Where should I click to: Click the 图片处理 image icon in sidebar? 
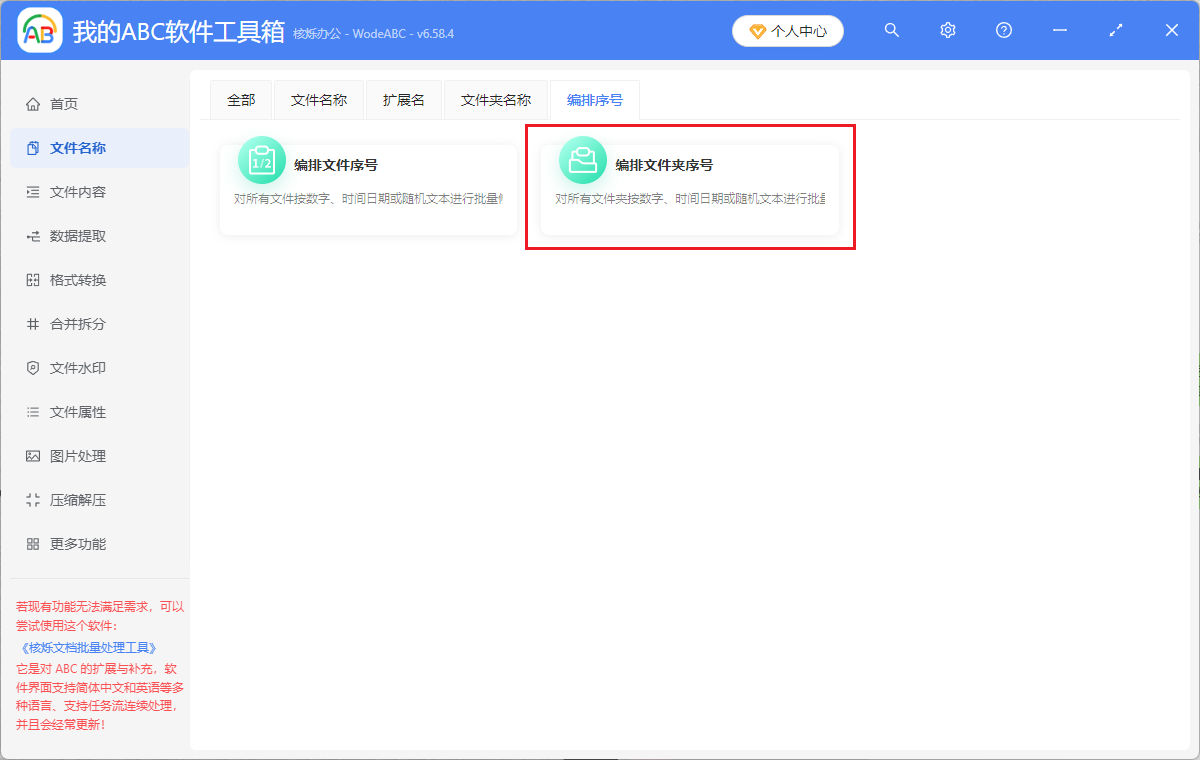[33, 456]
